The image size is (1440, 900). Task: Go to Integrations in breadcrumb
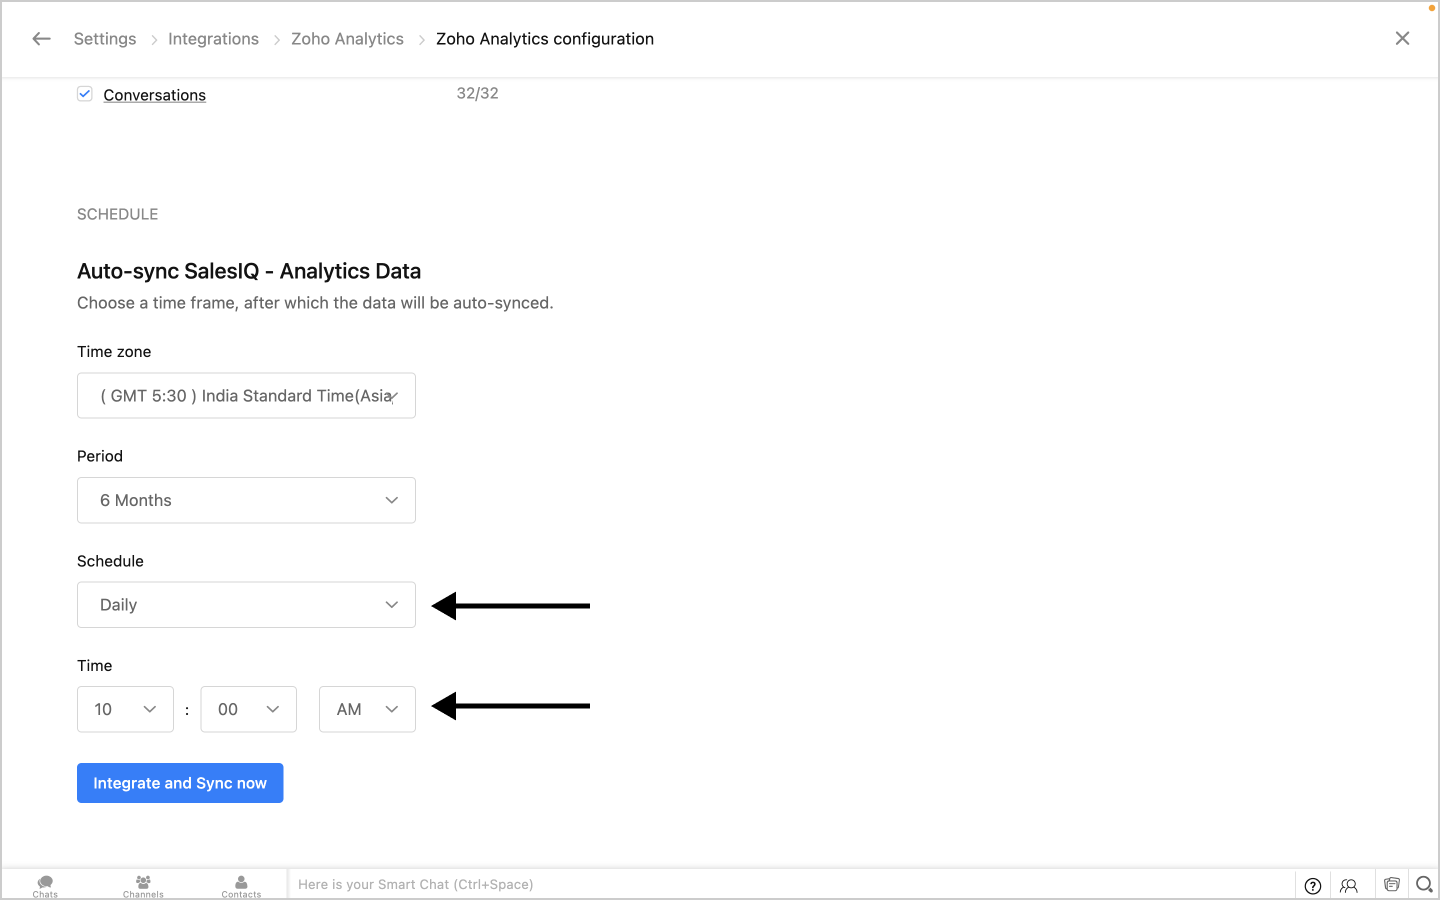click(213, 39)
